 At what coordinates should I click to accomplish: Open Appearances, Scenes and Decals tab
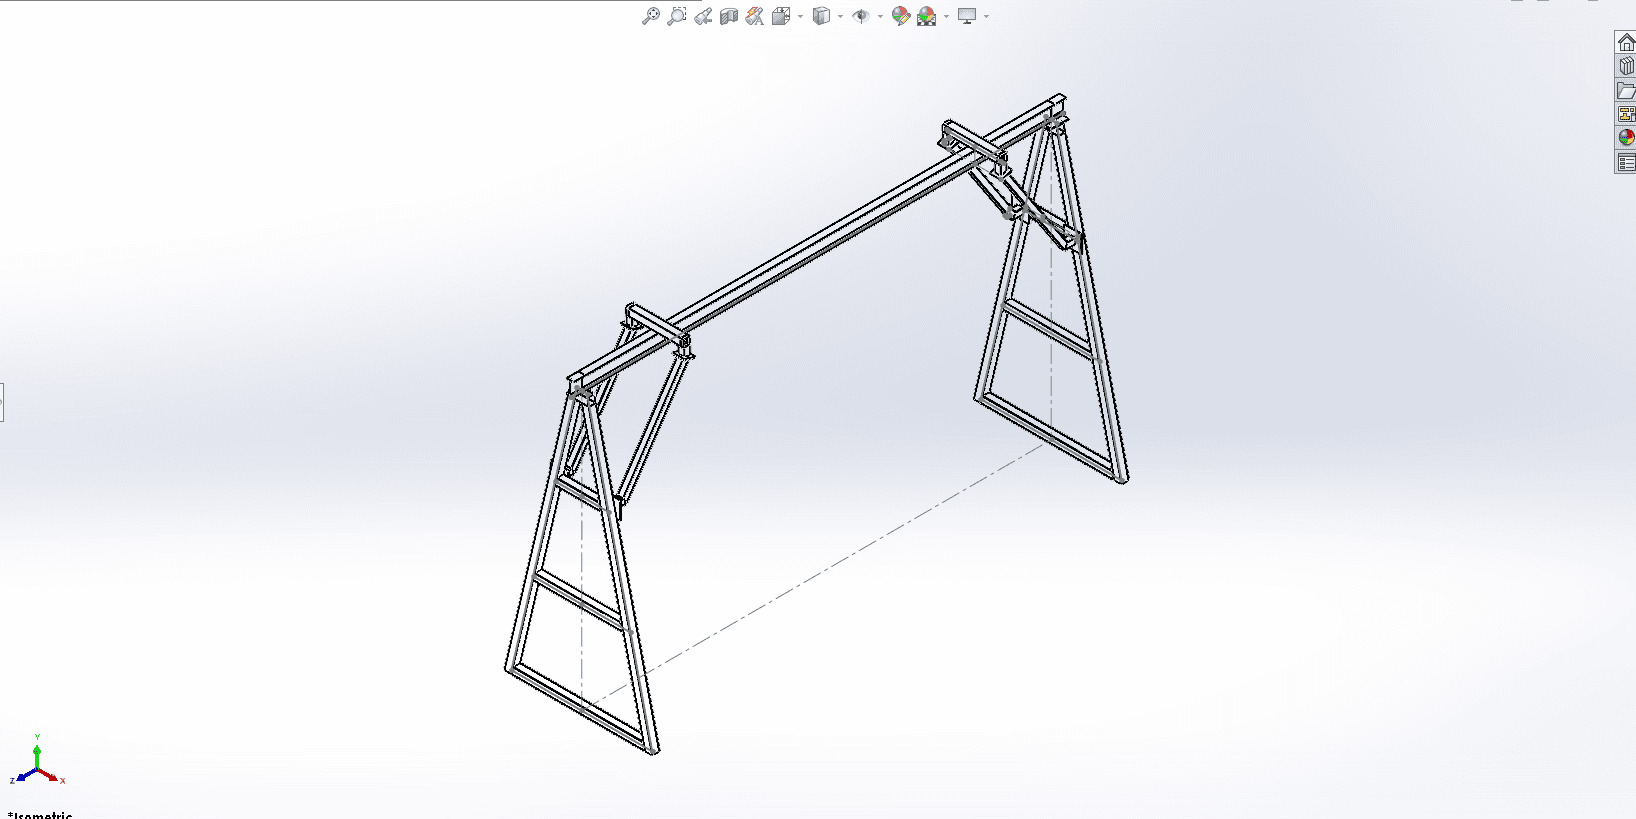(1626, 138)
